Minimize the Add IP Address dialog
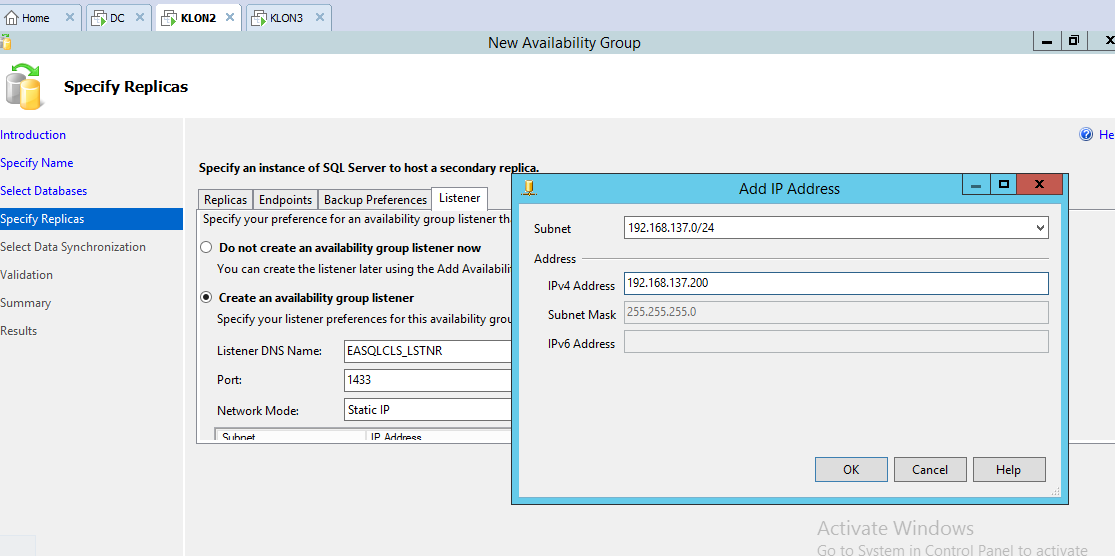This screenshot has height=556, width=1115. 975,185
